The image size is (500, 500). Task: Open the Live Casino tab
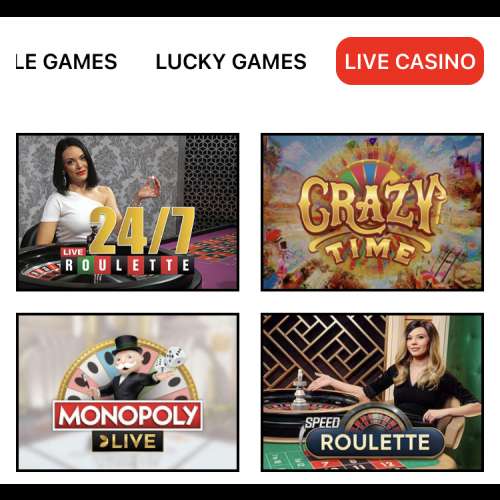pyautogui.click(x=410, y=61)
